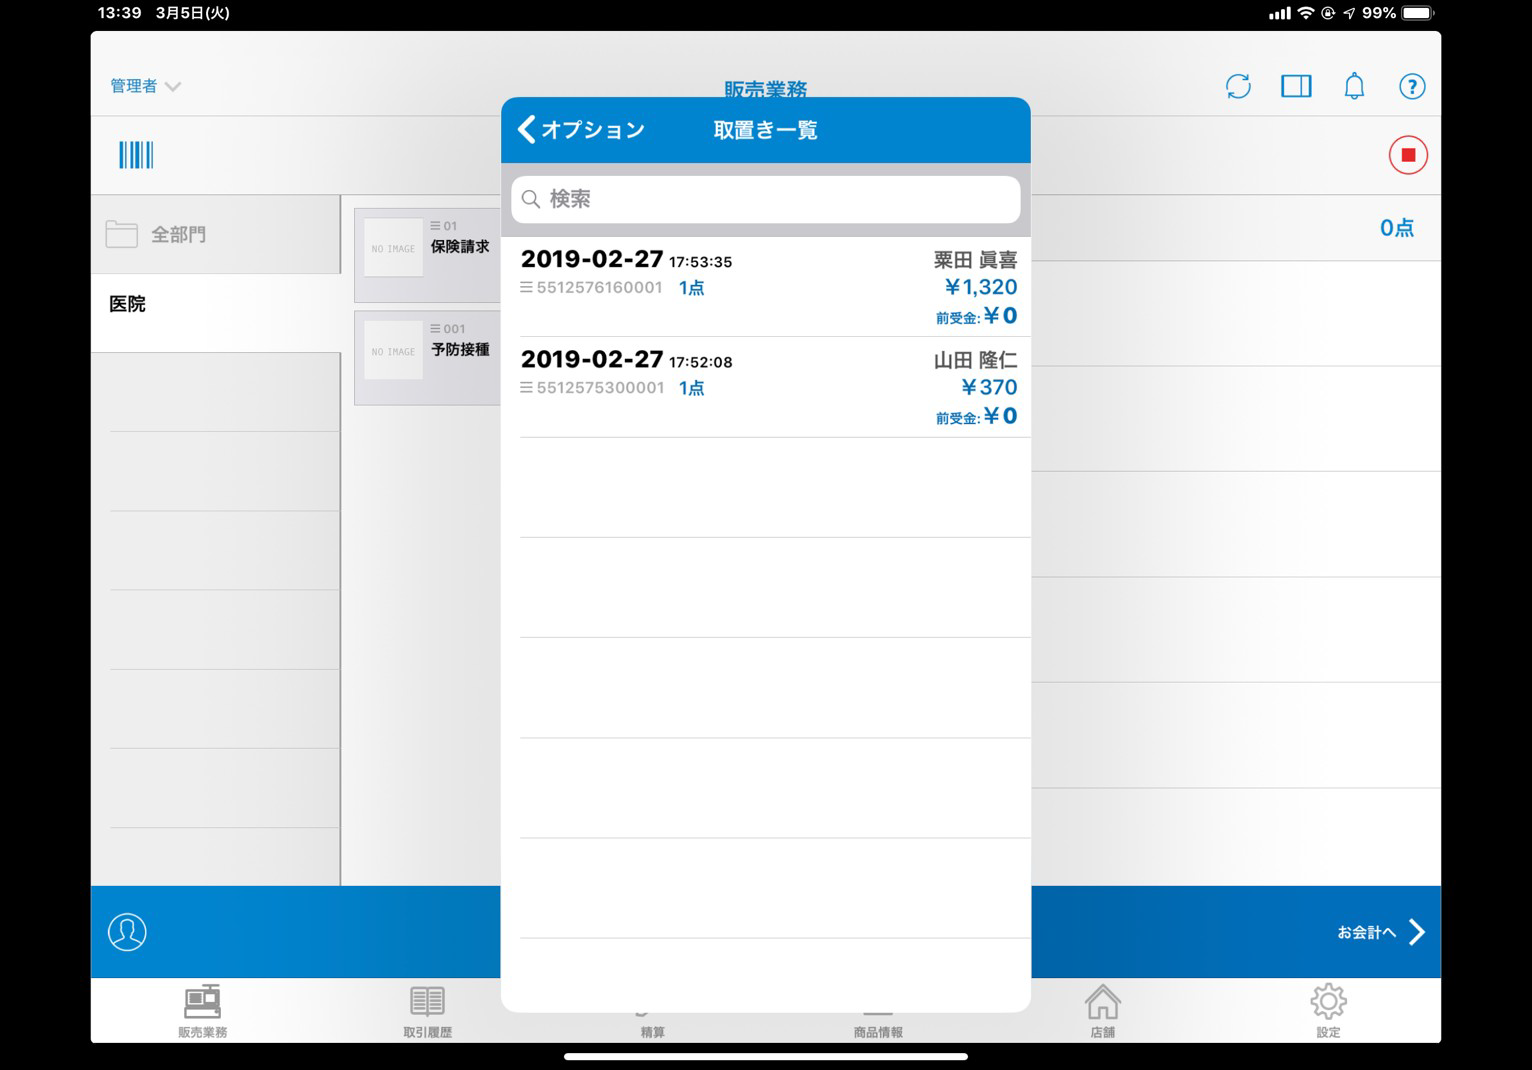Select the customer profile icon
This screenshot has height=1070, width=1532.
(x=127, y=932)
